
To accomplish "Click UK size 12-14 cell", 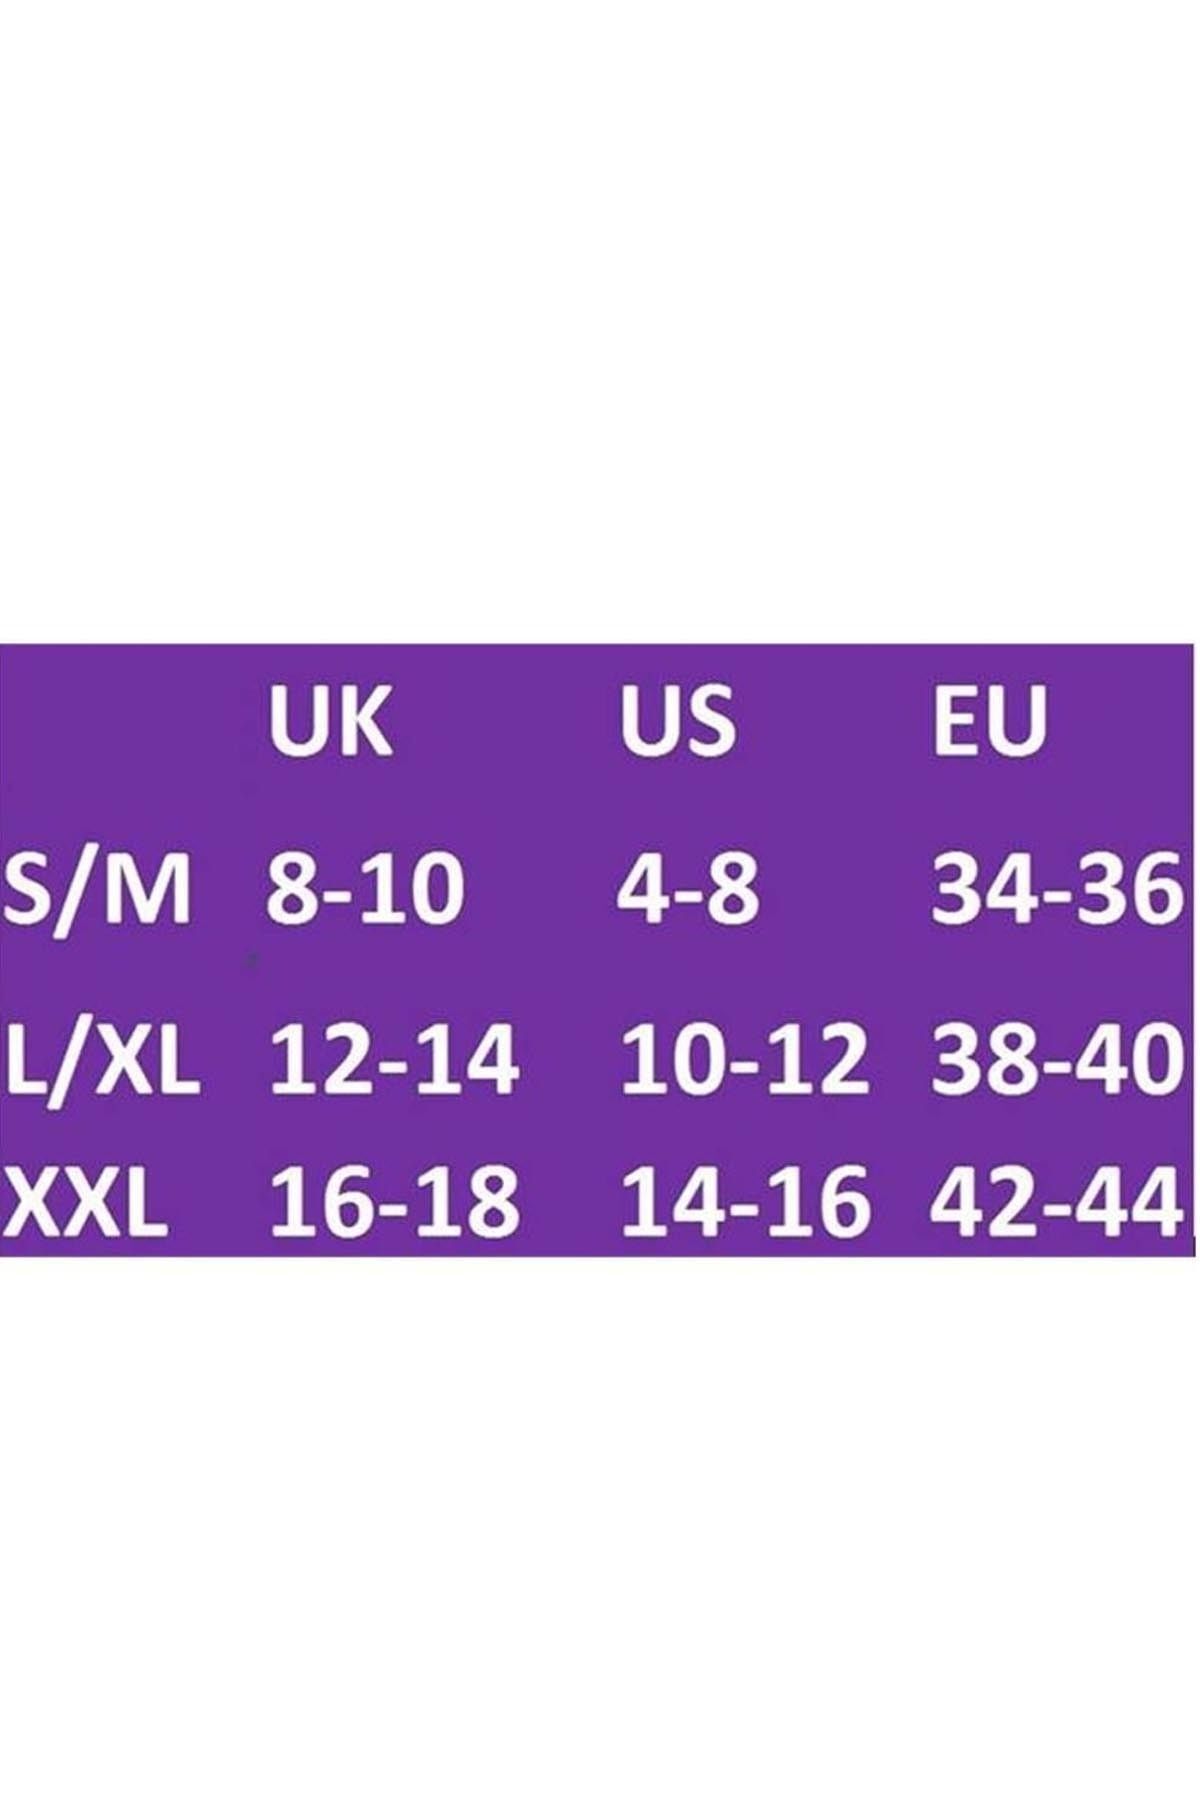I will click(394, 1058).
